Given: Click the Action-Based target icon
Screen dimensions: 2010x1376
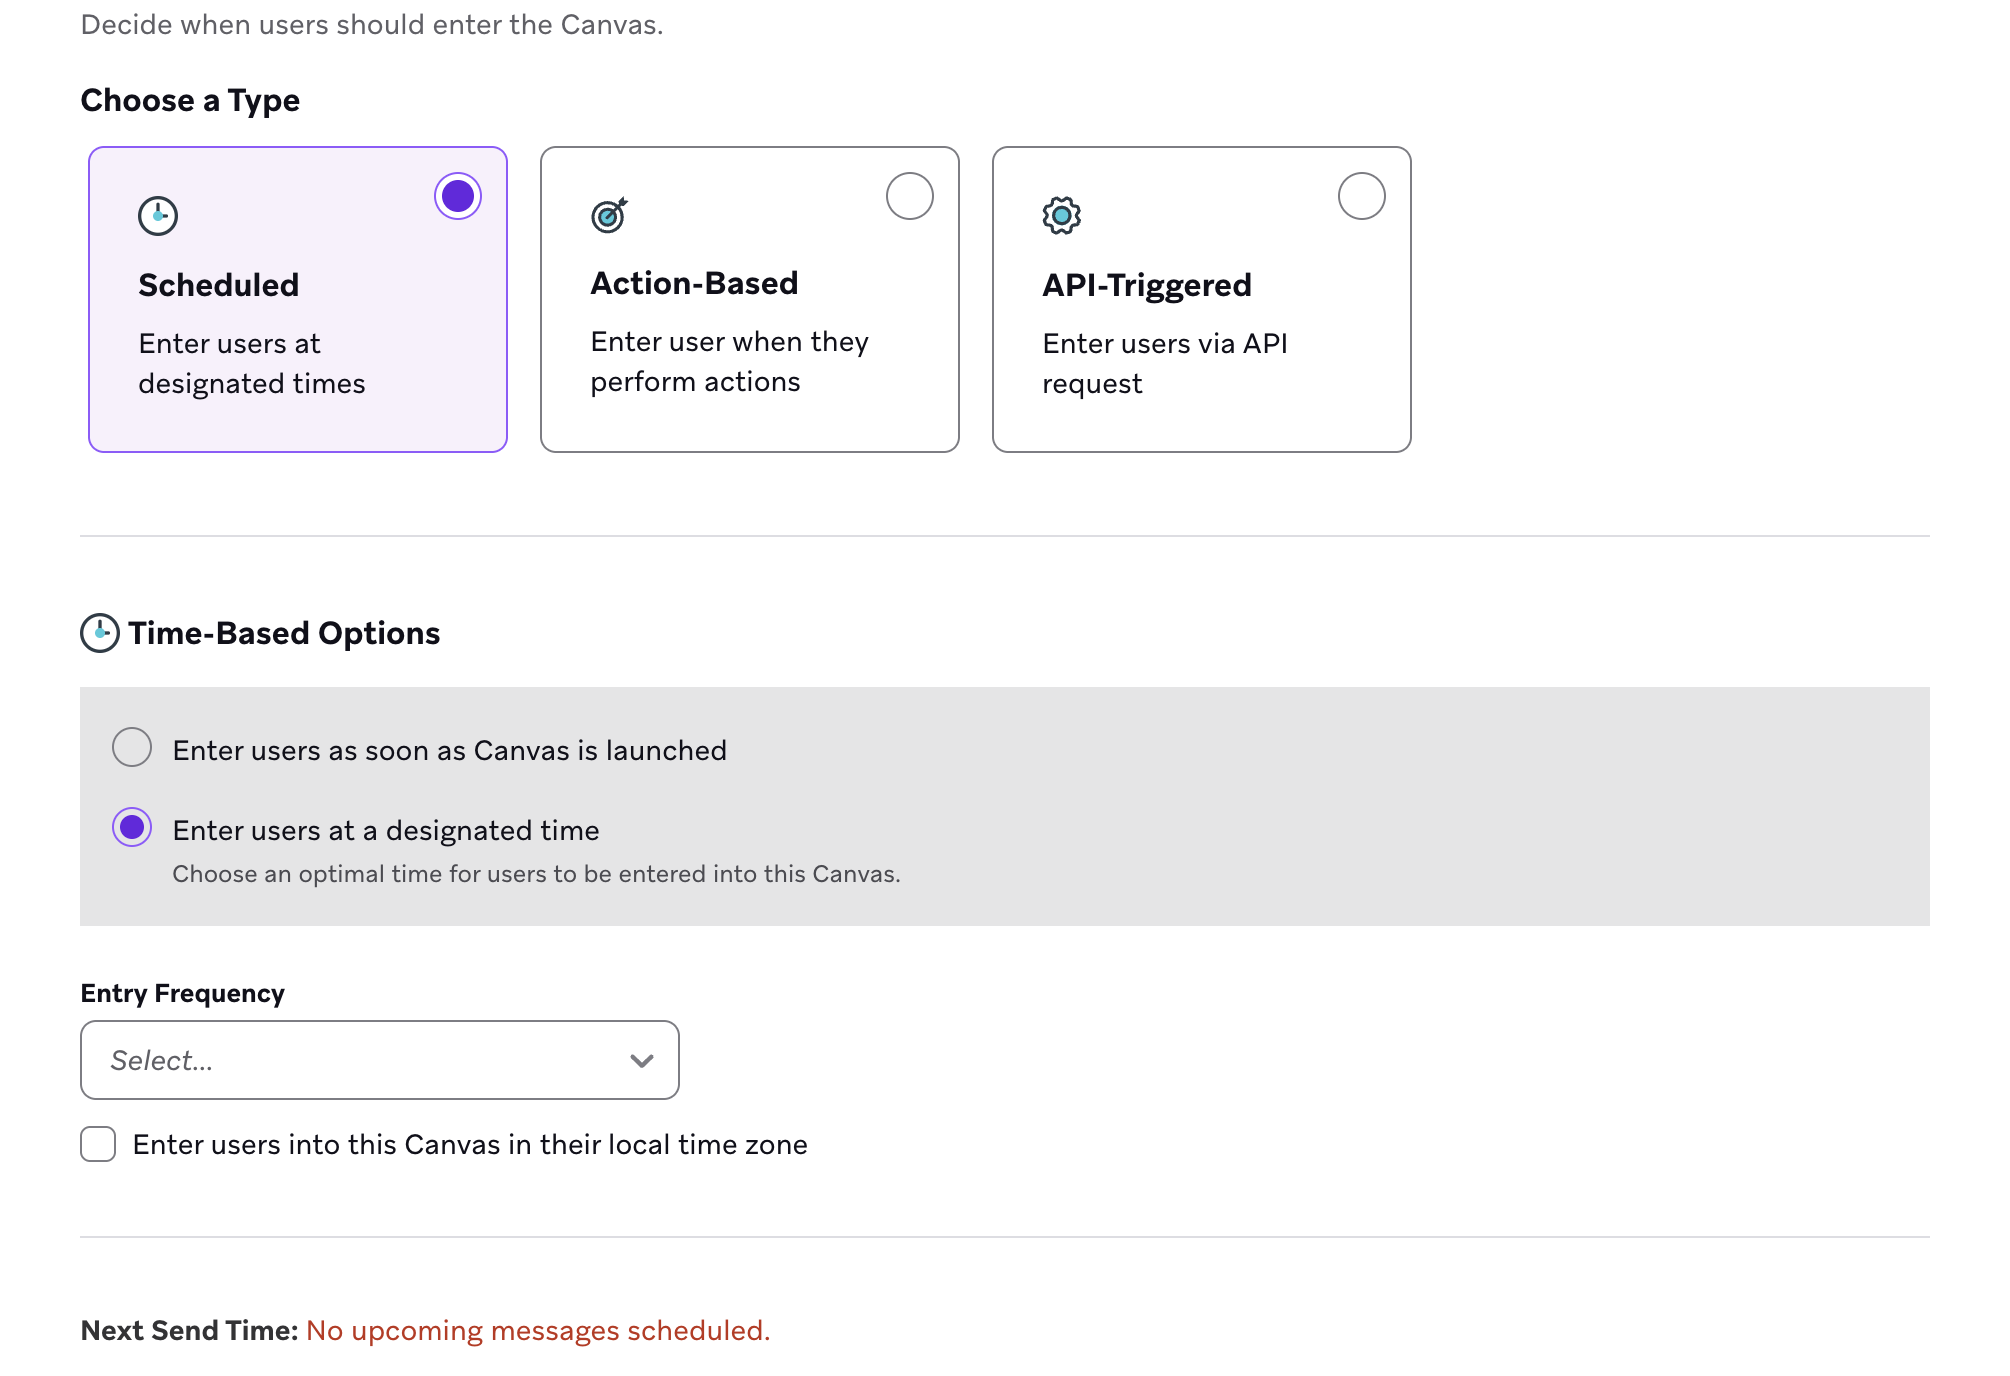Looking at the screenshot, I should click(609, 214).
